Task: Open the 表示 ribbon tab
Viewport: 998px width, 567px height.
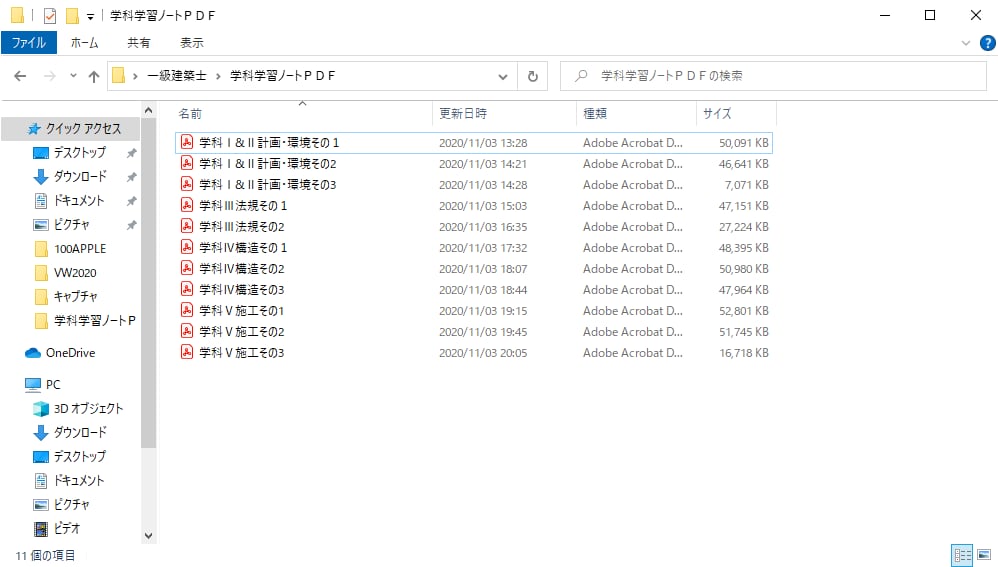Action: (192, 43)
